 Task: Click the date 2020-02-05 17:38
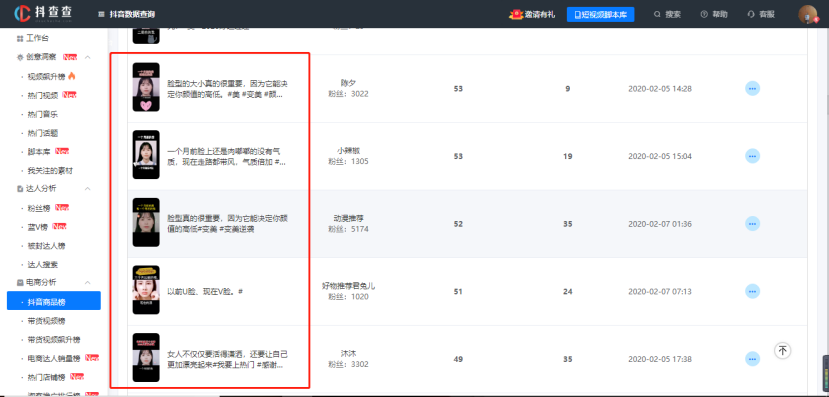pos(660,359)
